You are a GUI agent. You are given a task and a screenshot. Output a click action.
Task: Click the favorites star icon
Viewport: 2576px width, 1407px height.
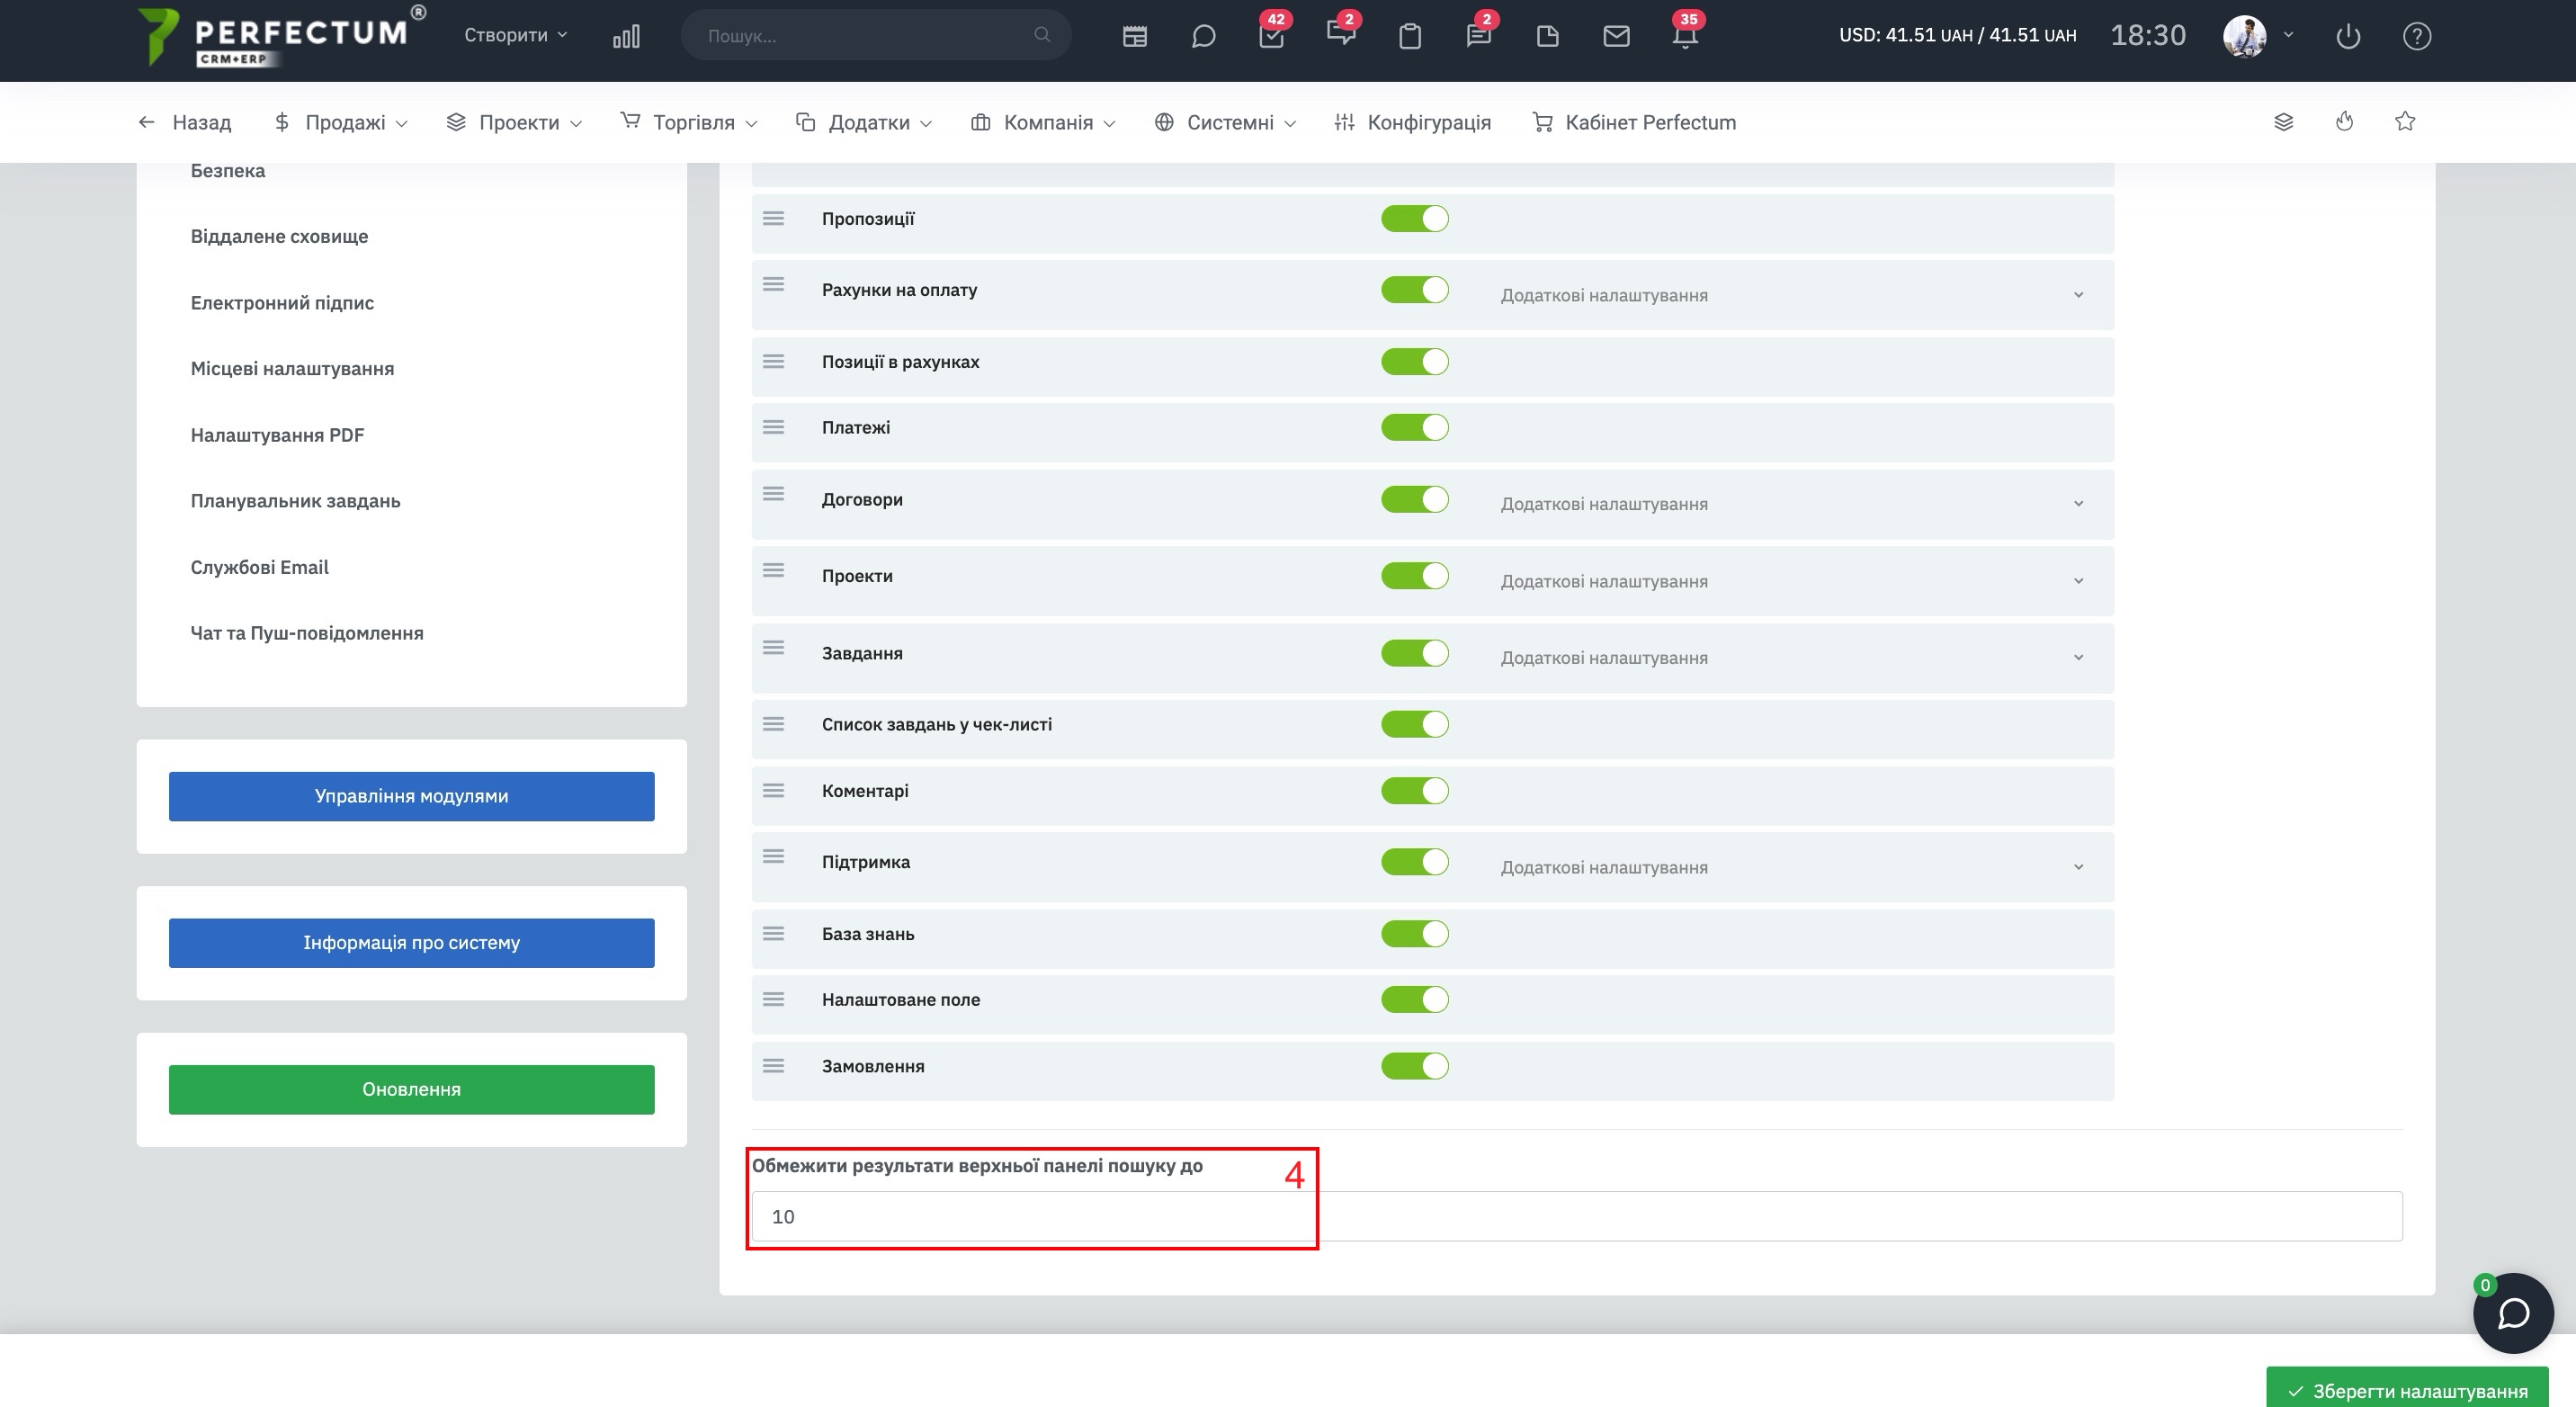(2405, 122)
